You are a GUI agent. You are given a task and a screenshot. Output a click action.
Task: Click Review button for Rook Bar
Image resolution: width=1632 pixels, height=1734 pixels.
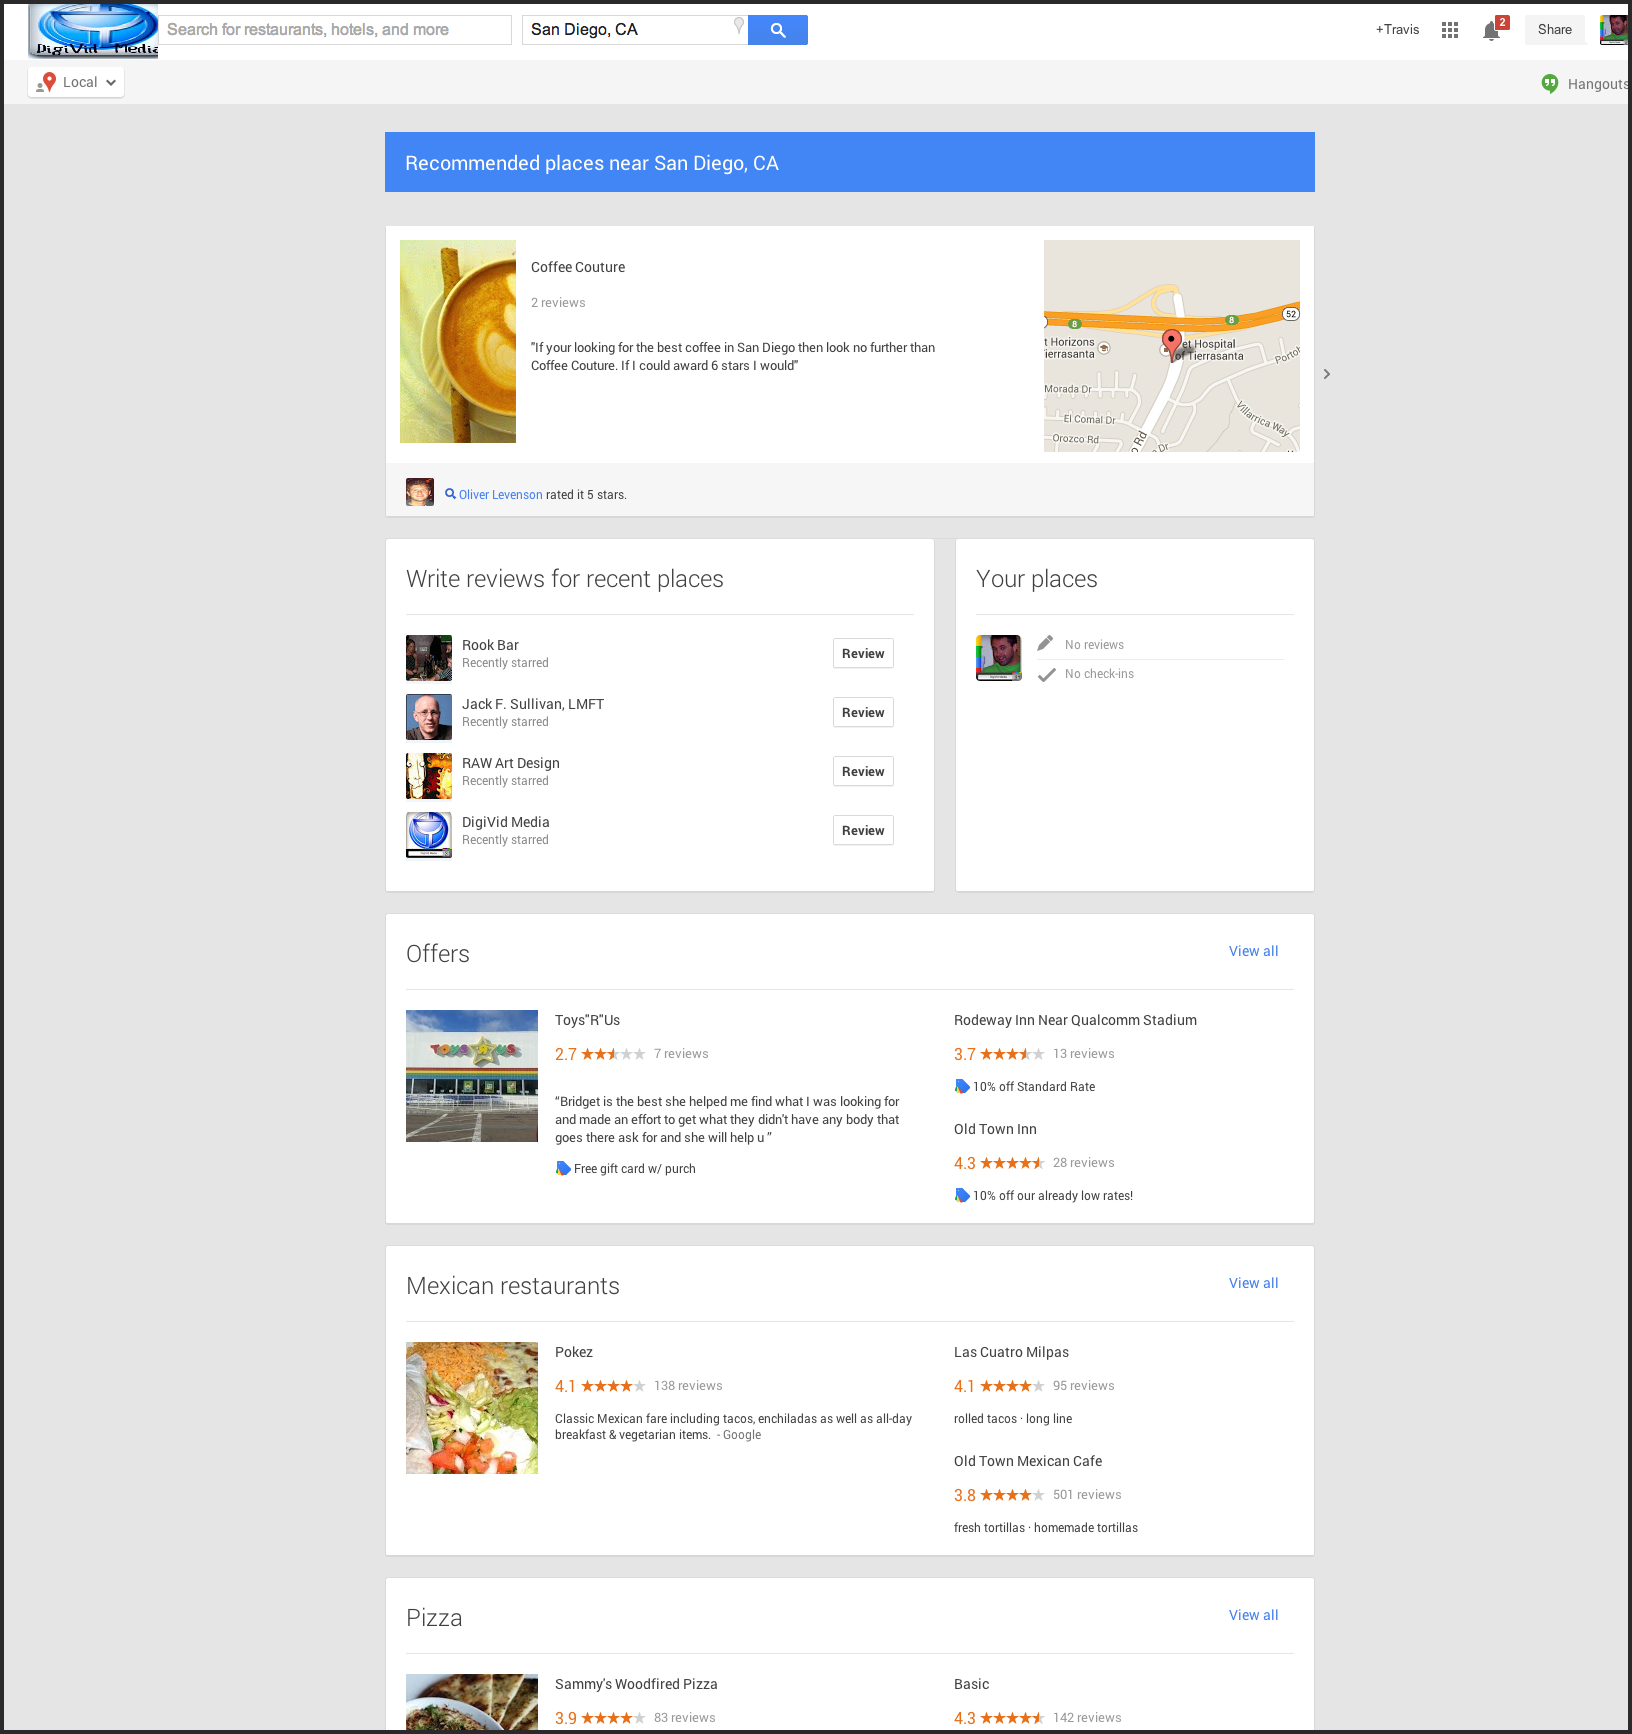click(863, 653)
